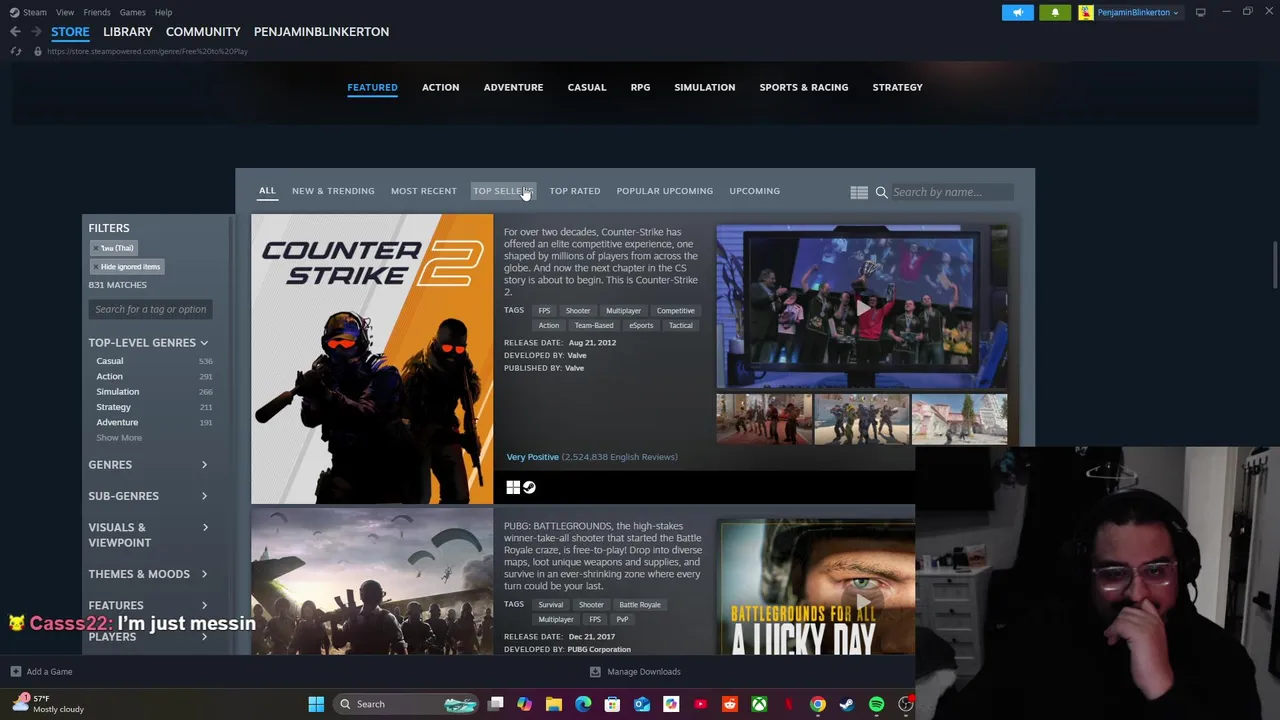Switch to list view layout icon
1280x720 pixels.
(x=859, y=192)
